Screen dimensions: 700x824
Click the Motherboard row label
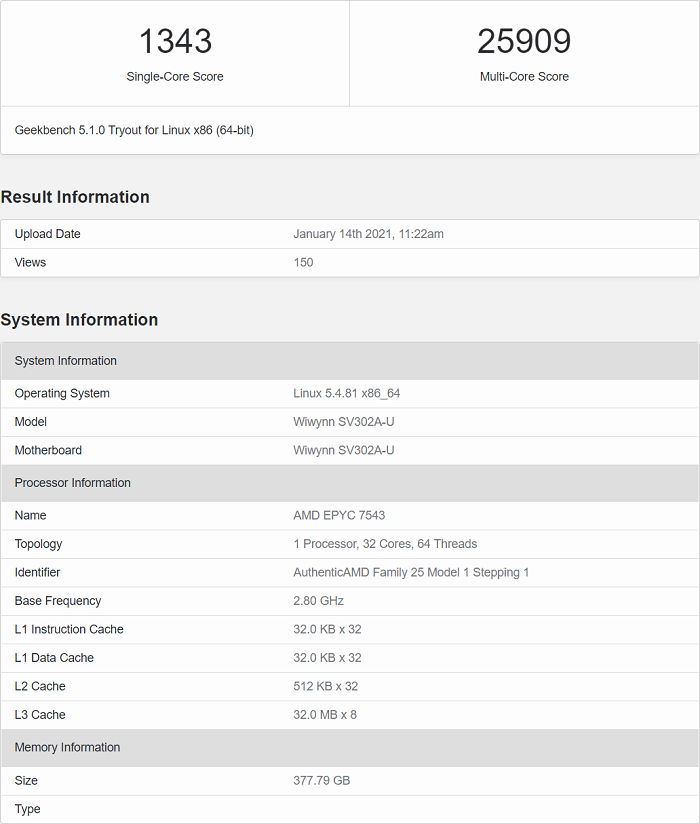[48, 450]
